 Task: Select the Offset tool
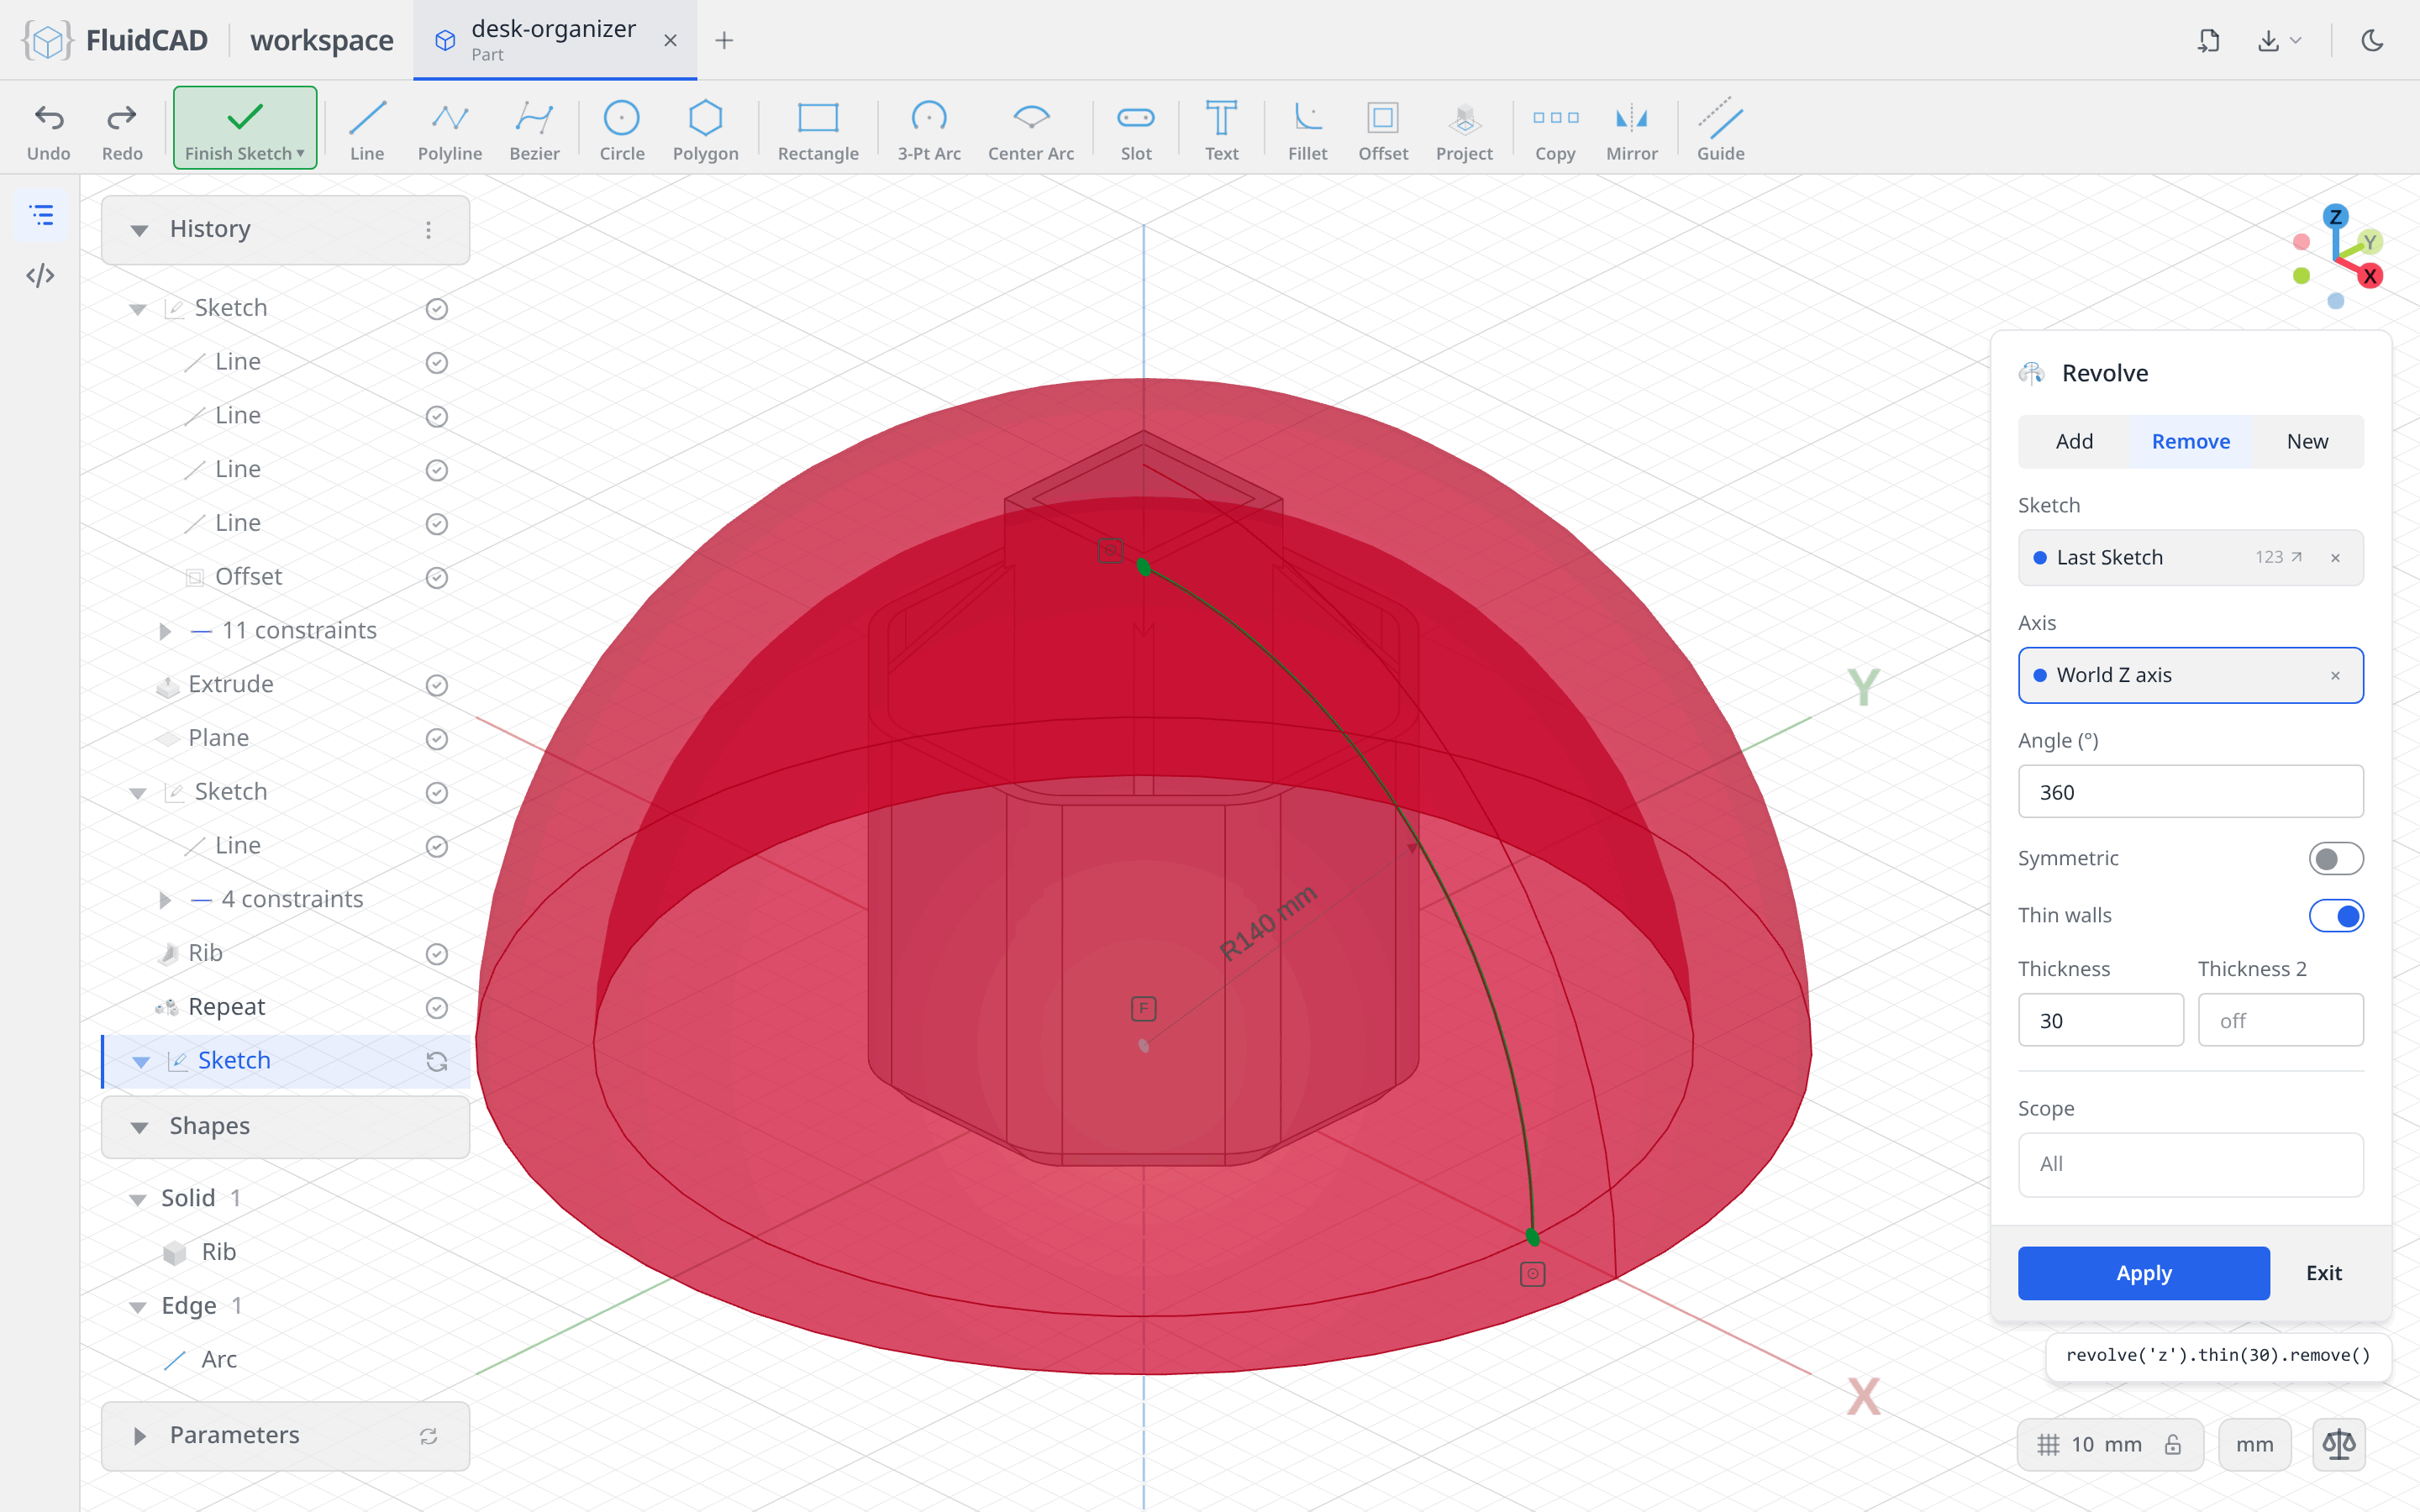(1383, 130)
